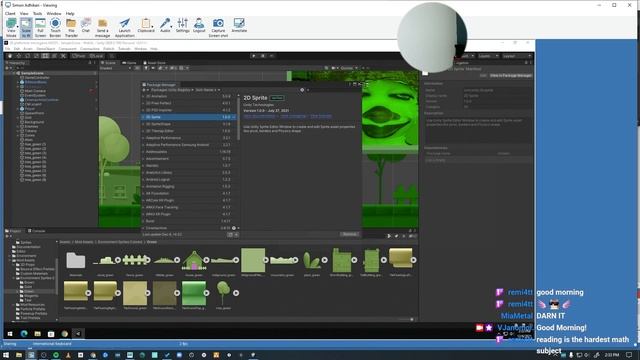Click Remove button in Package Manager
This screenshot has height=360, width=640.
(349, 234)
